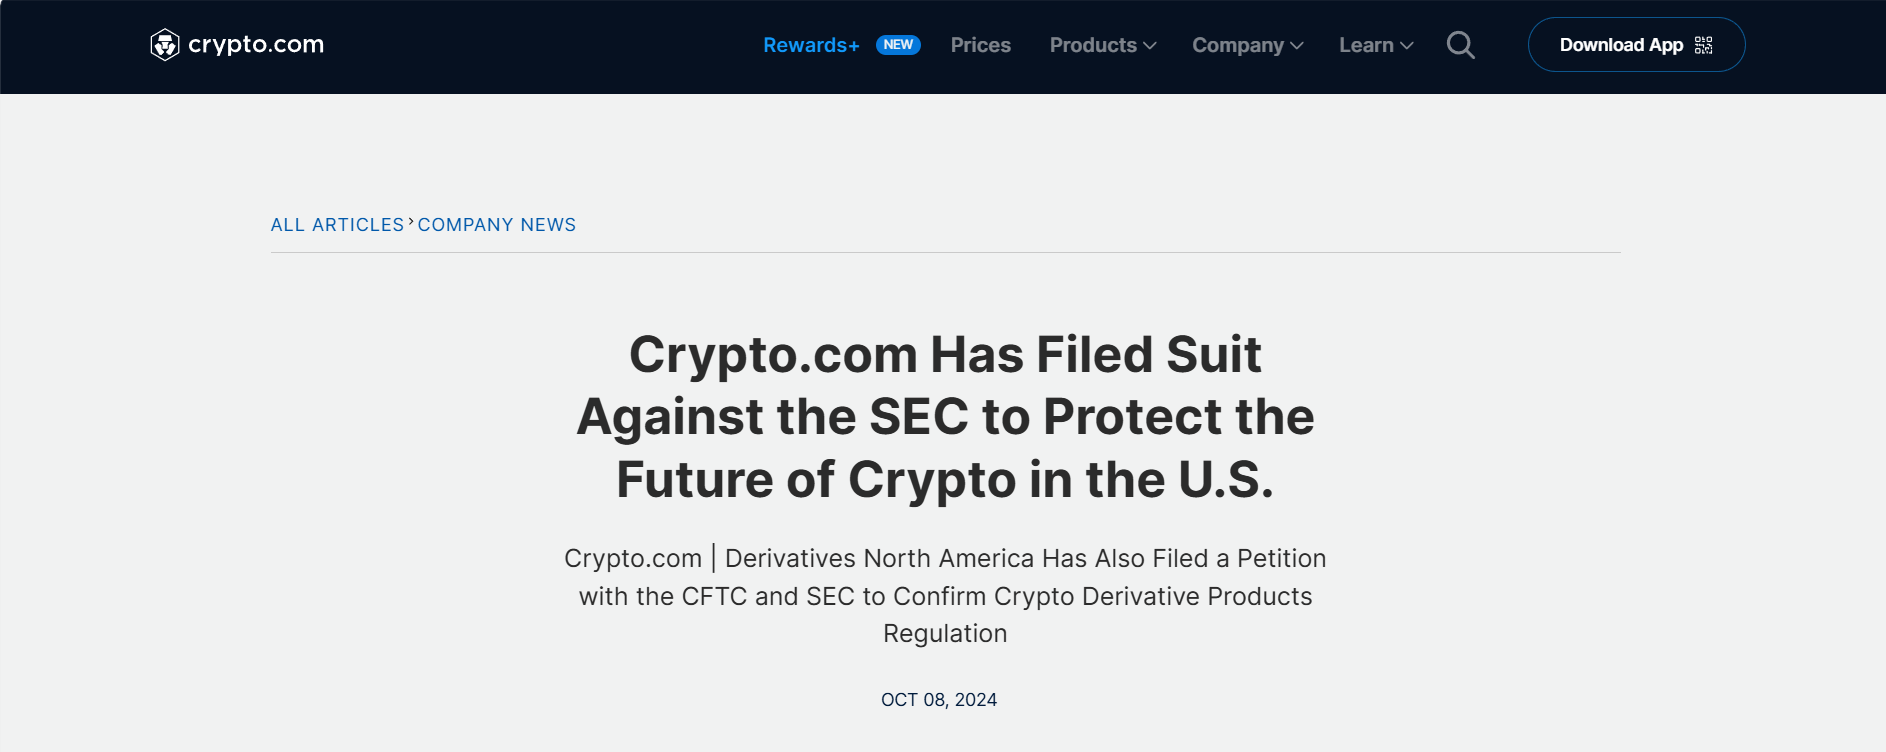The height and width of the screenshot is (752, 1886).
Task: Follow the COMPANY NEWS breadcrumb link
Action: [x=497, y=225]
